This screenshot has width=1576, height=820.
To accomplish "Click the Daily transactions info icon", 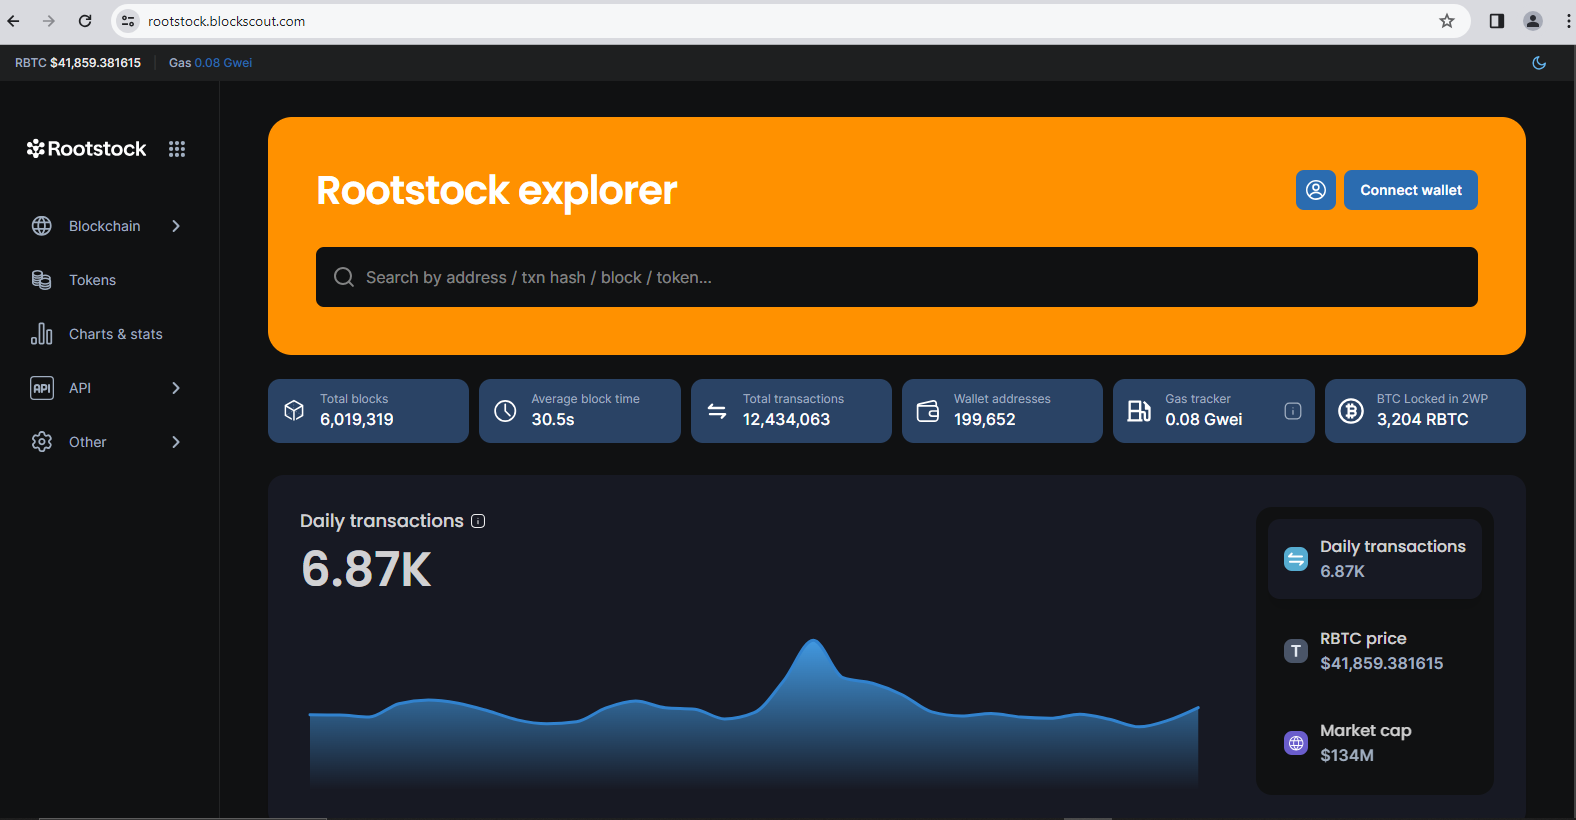I will pos(478,521).
